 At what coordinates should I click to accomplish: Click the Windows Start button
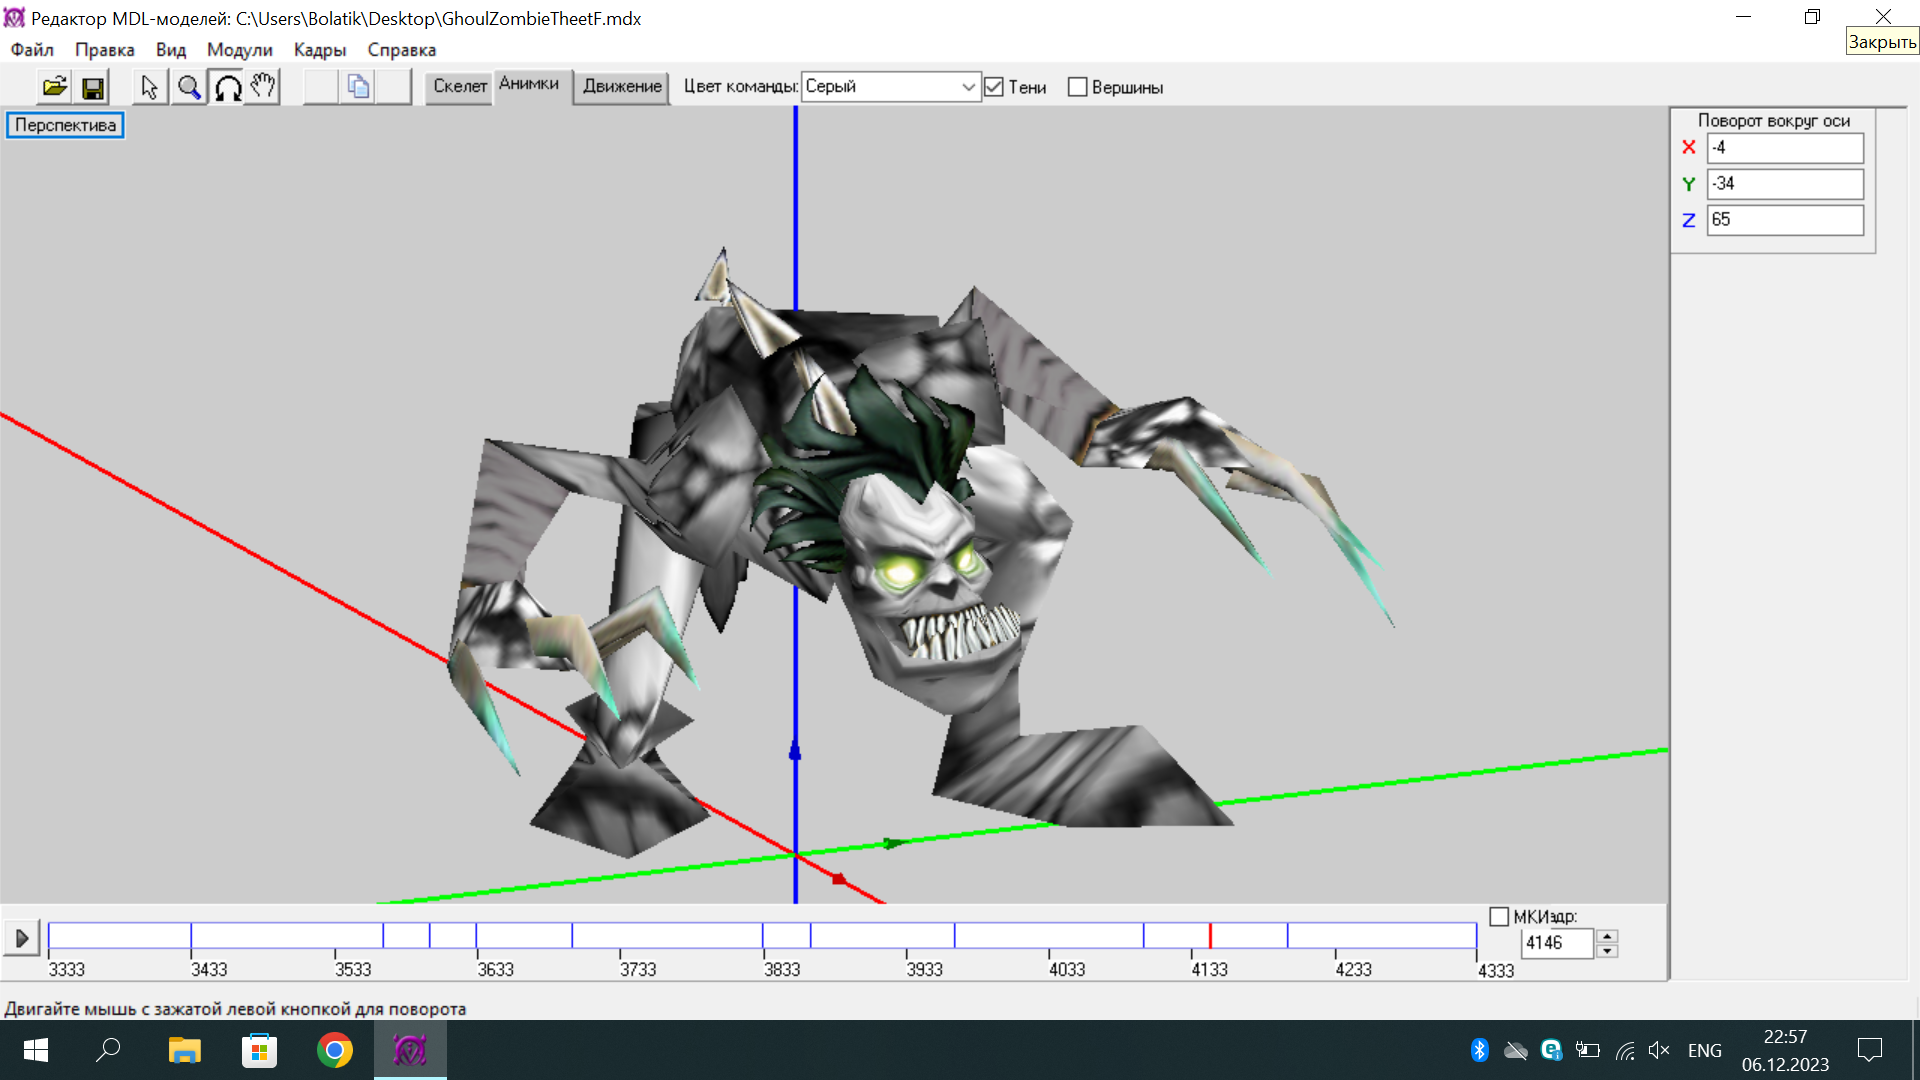point(36,1050)
